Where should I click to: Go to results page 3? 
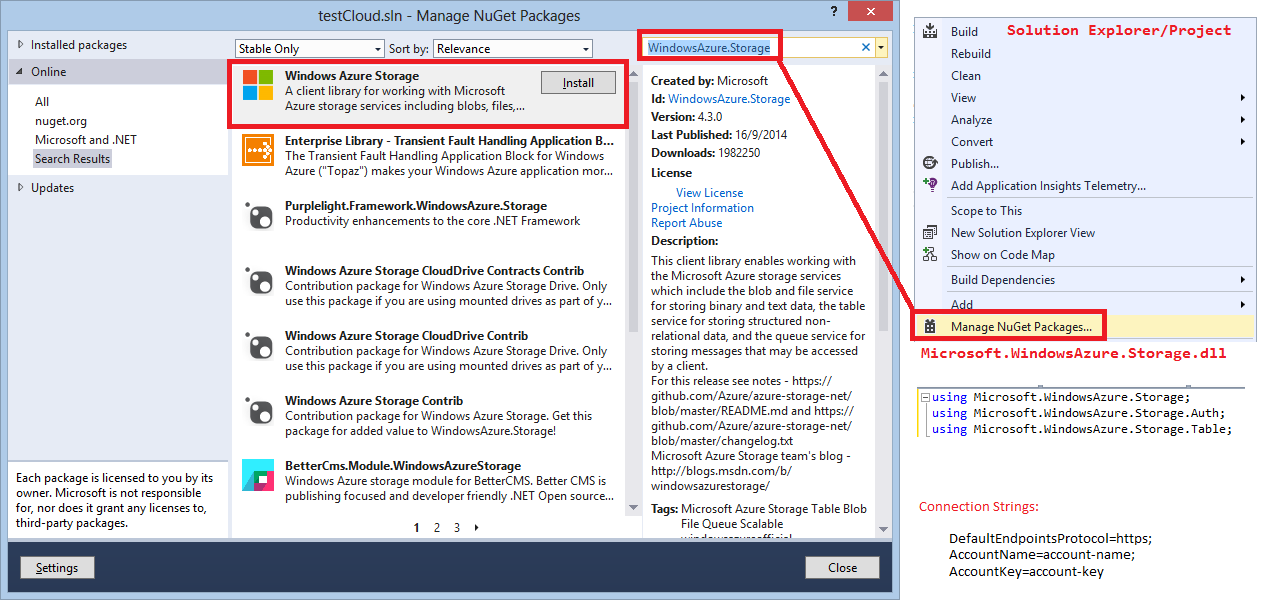point(457,527)
